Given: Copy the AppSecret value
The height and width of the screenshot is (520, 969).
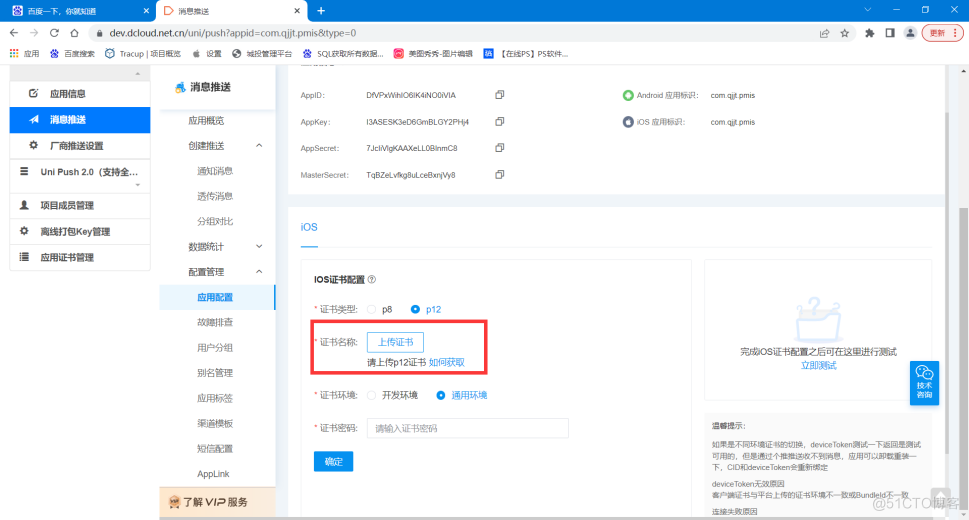Looking at the screenshot, I should (x=499, y=148).
